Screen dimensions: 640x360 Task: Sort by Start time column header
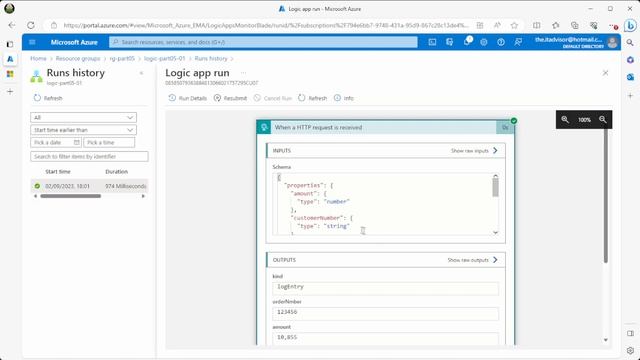[x=58, y=172]
